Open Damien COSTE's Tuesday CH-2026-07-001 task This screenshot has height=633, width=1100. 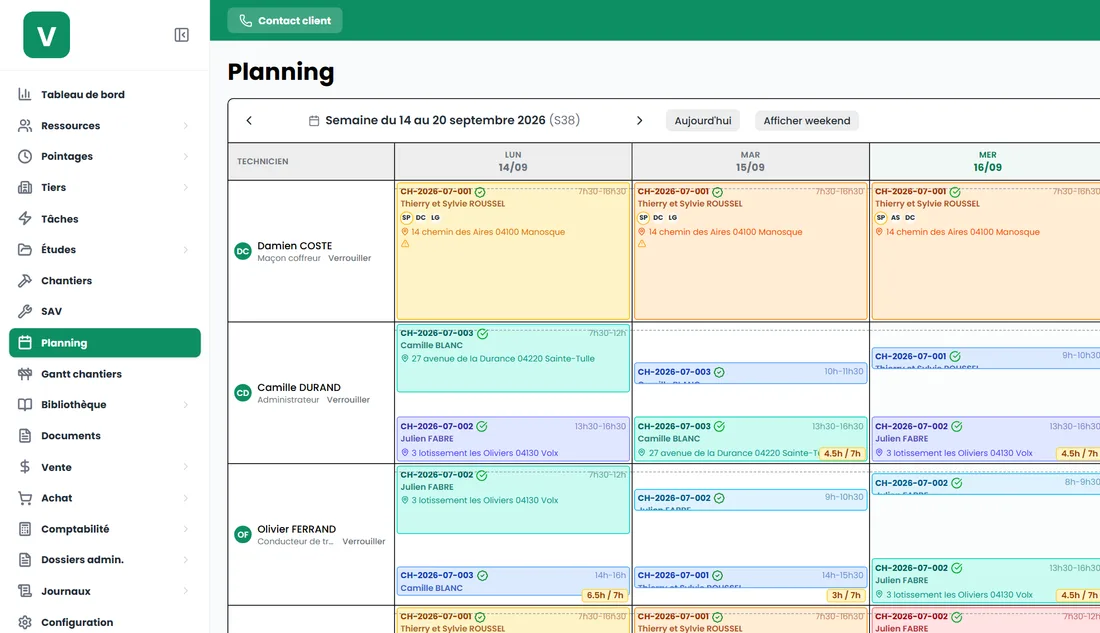click(750, 251)
